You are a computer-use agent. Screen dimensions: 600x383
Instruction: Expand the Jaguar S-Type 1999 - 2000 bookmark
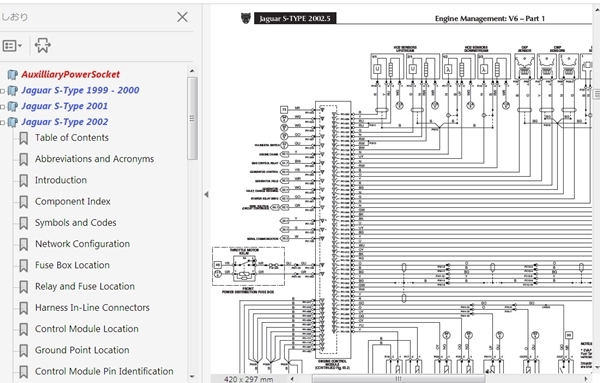3,91
